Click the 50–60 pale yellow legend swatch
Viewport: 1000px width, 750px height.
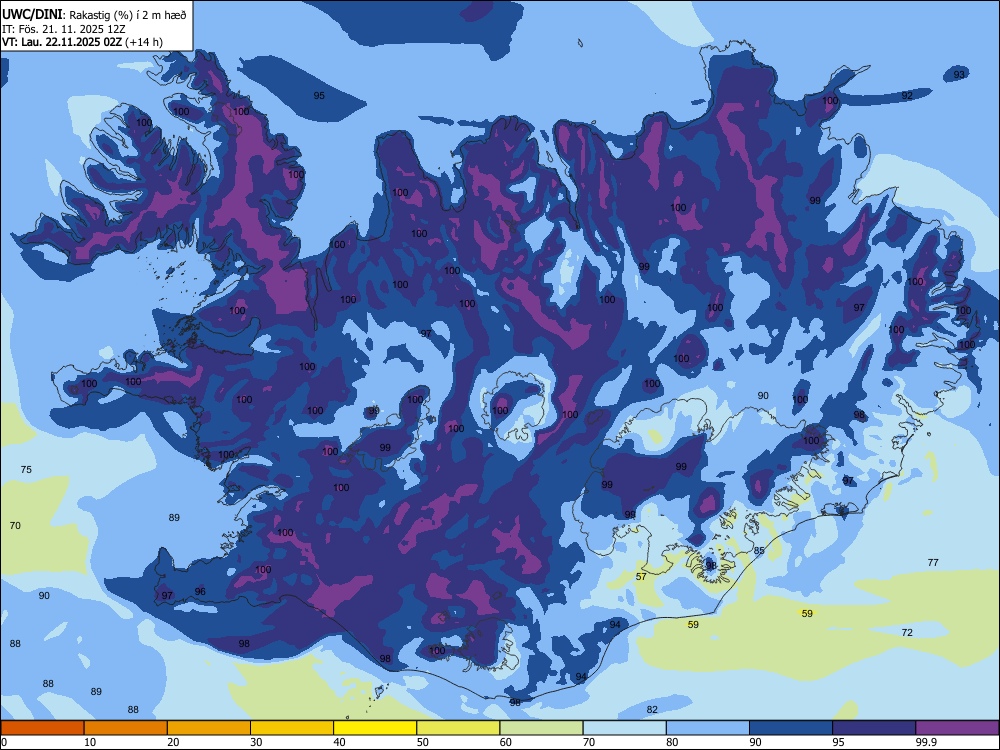pos(458,728)
